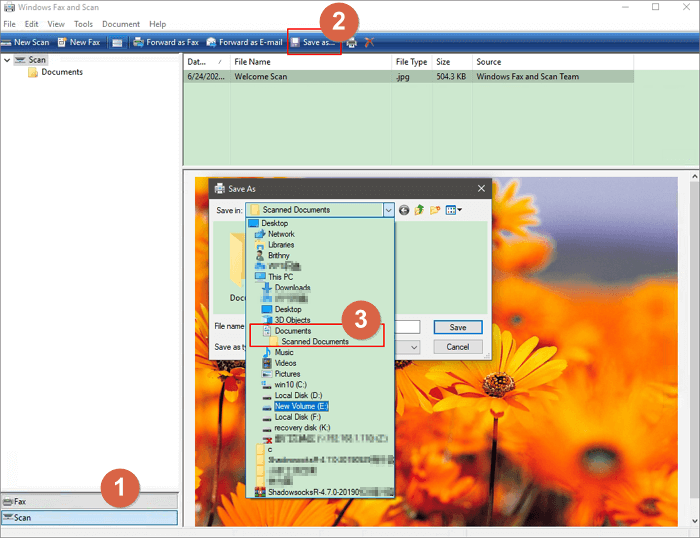Select Documents folder in left tree
This screenshot has width=700, height=538.
(x=56, y=72)
